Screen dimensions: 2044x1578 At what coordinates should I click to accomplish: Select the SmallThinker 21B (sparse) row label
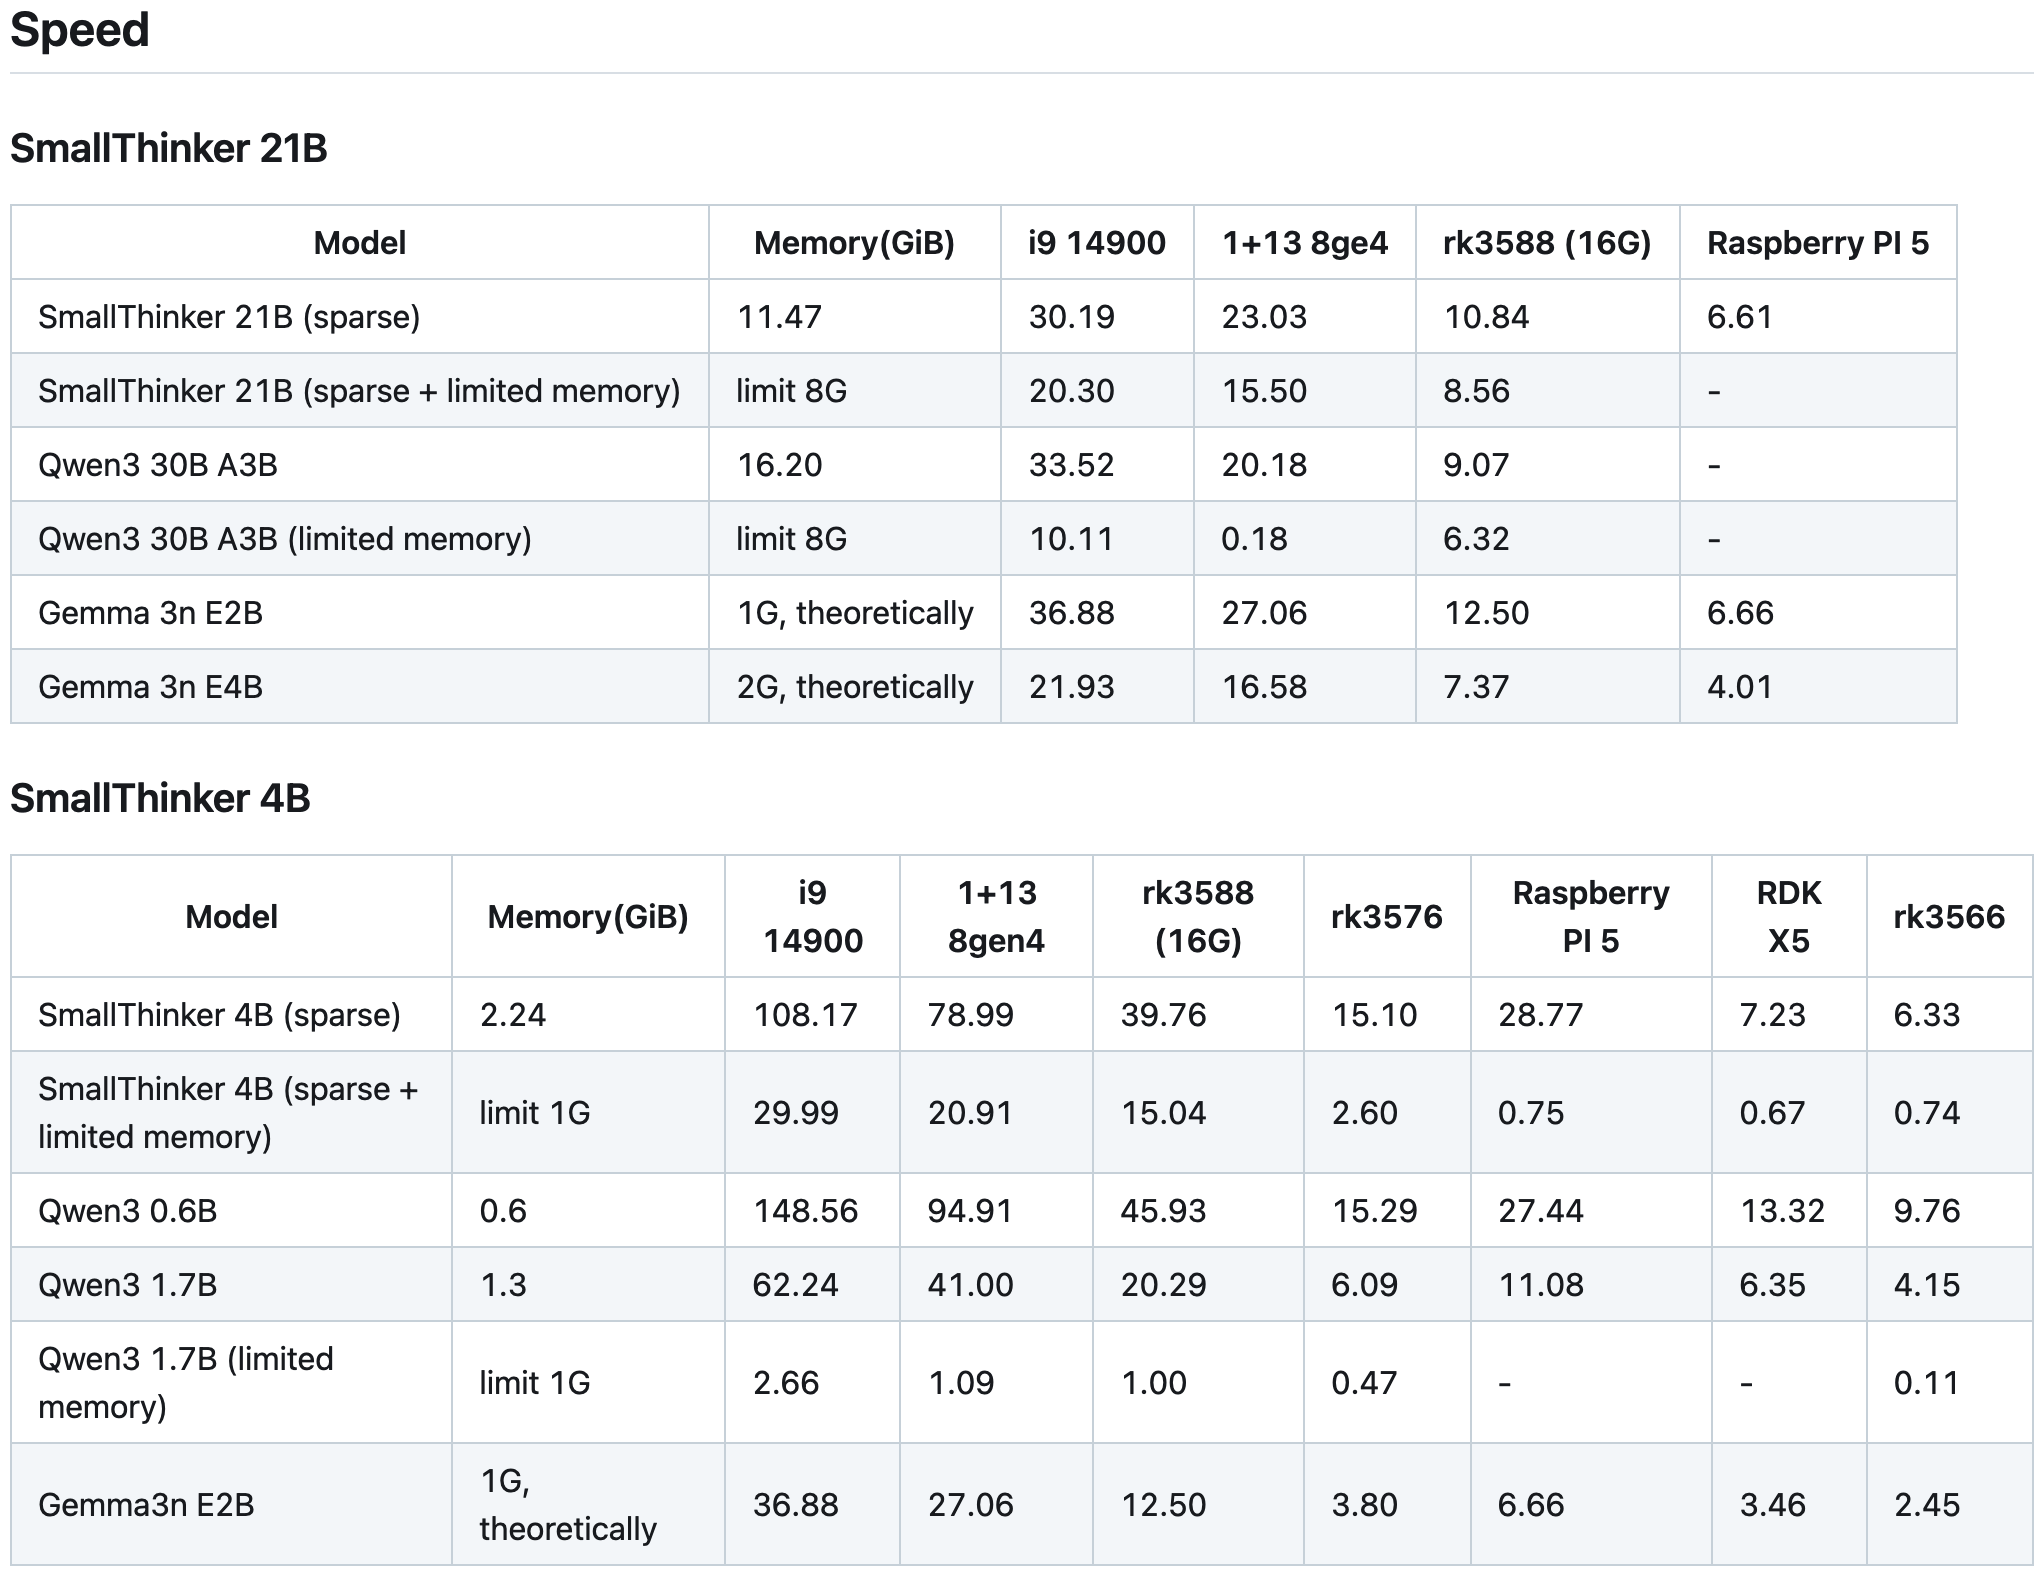(229, 317)
